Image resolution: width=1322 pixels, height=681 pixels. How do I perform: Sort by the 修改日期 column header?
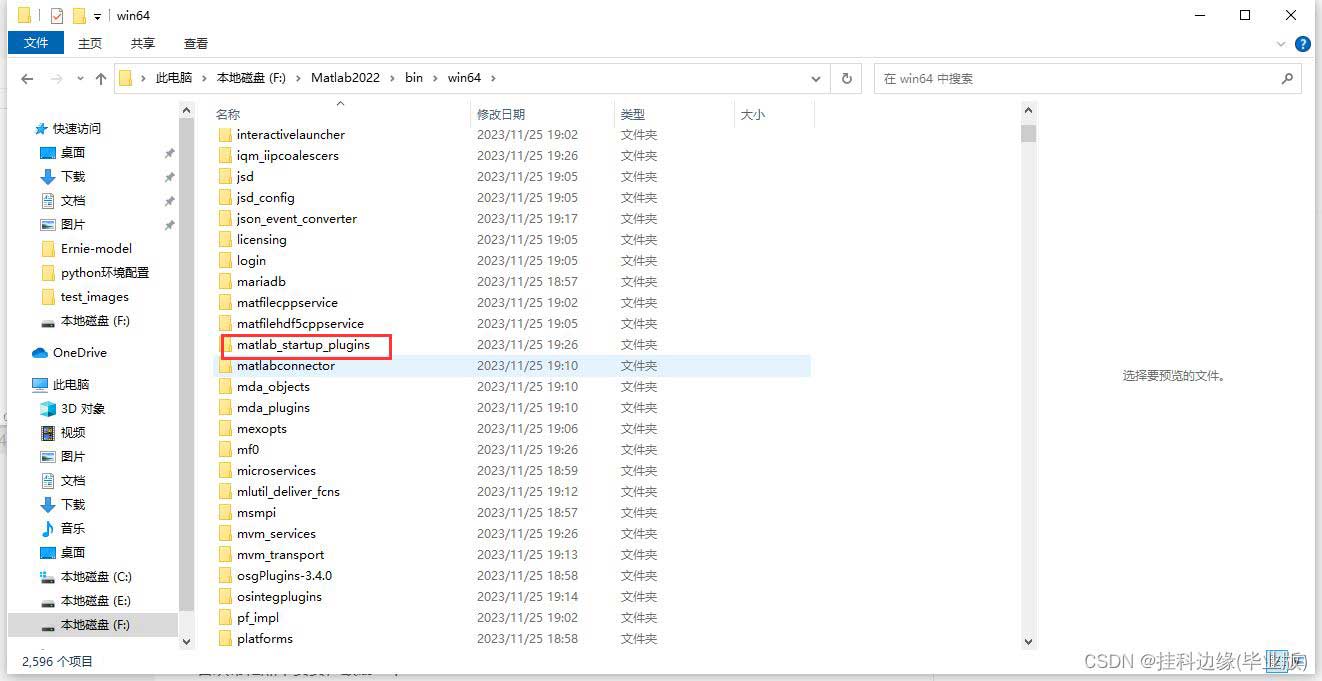pyautogui.click(x=501, y=114)
